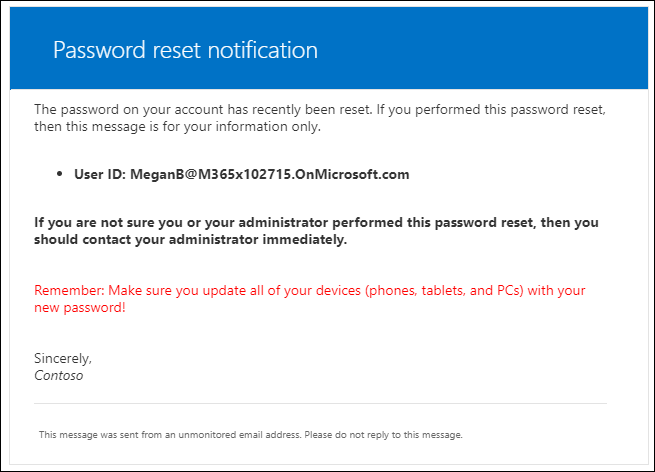Click the OnMicrosoft.com domain portion

click(x=352, y=174)
